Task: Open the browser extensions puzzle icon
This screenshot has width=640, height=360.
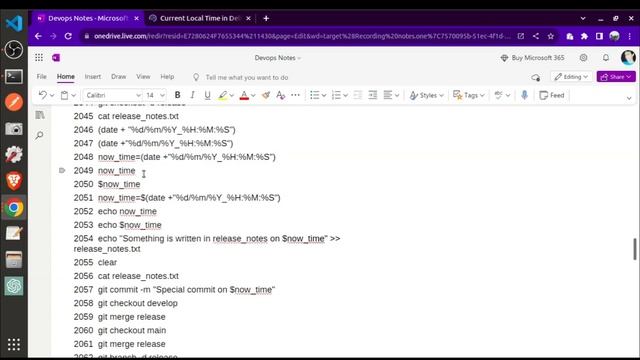Action: [584, 36]
